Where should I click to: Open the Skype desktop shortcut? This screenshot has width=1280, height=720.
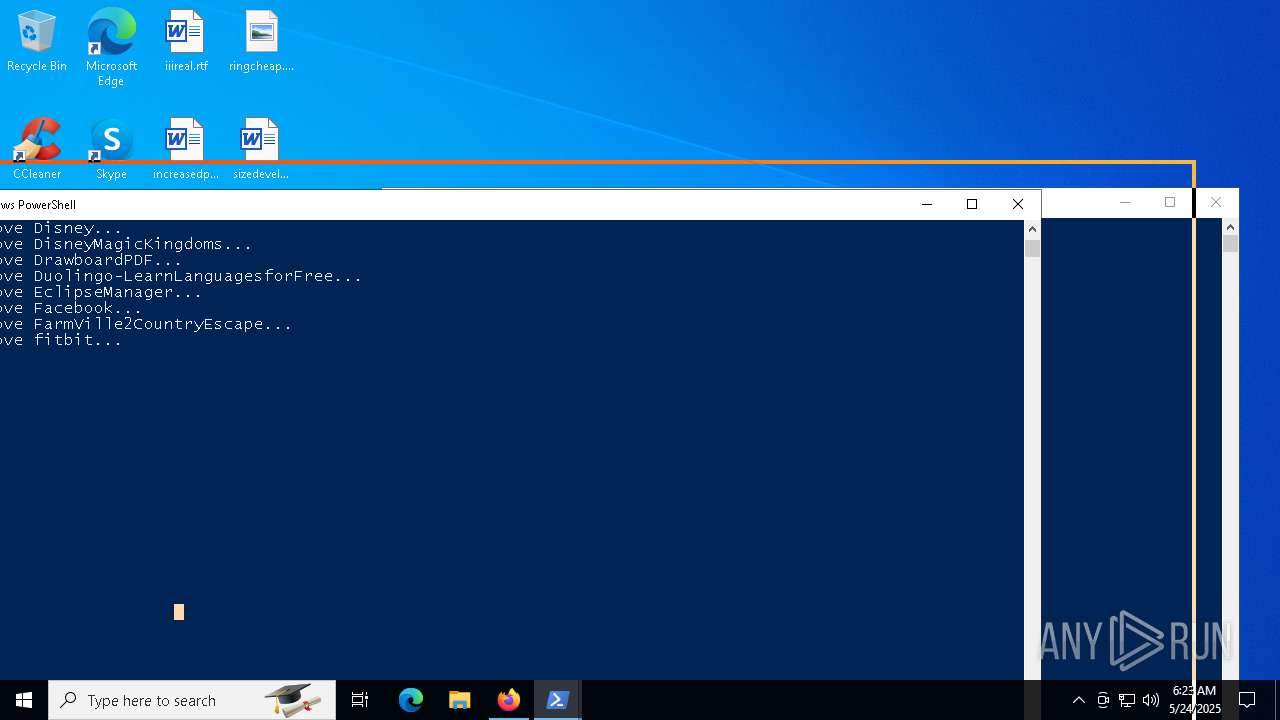coord(111,149)
